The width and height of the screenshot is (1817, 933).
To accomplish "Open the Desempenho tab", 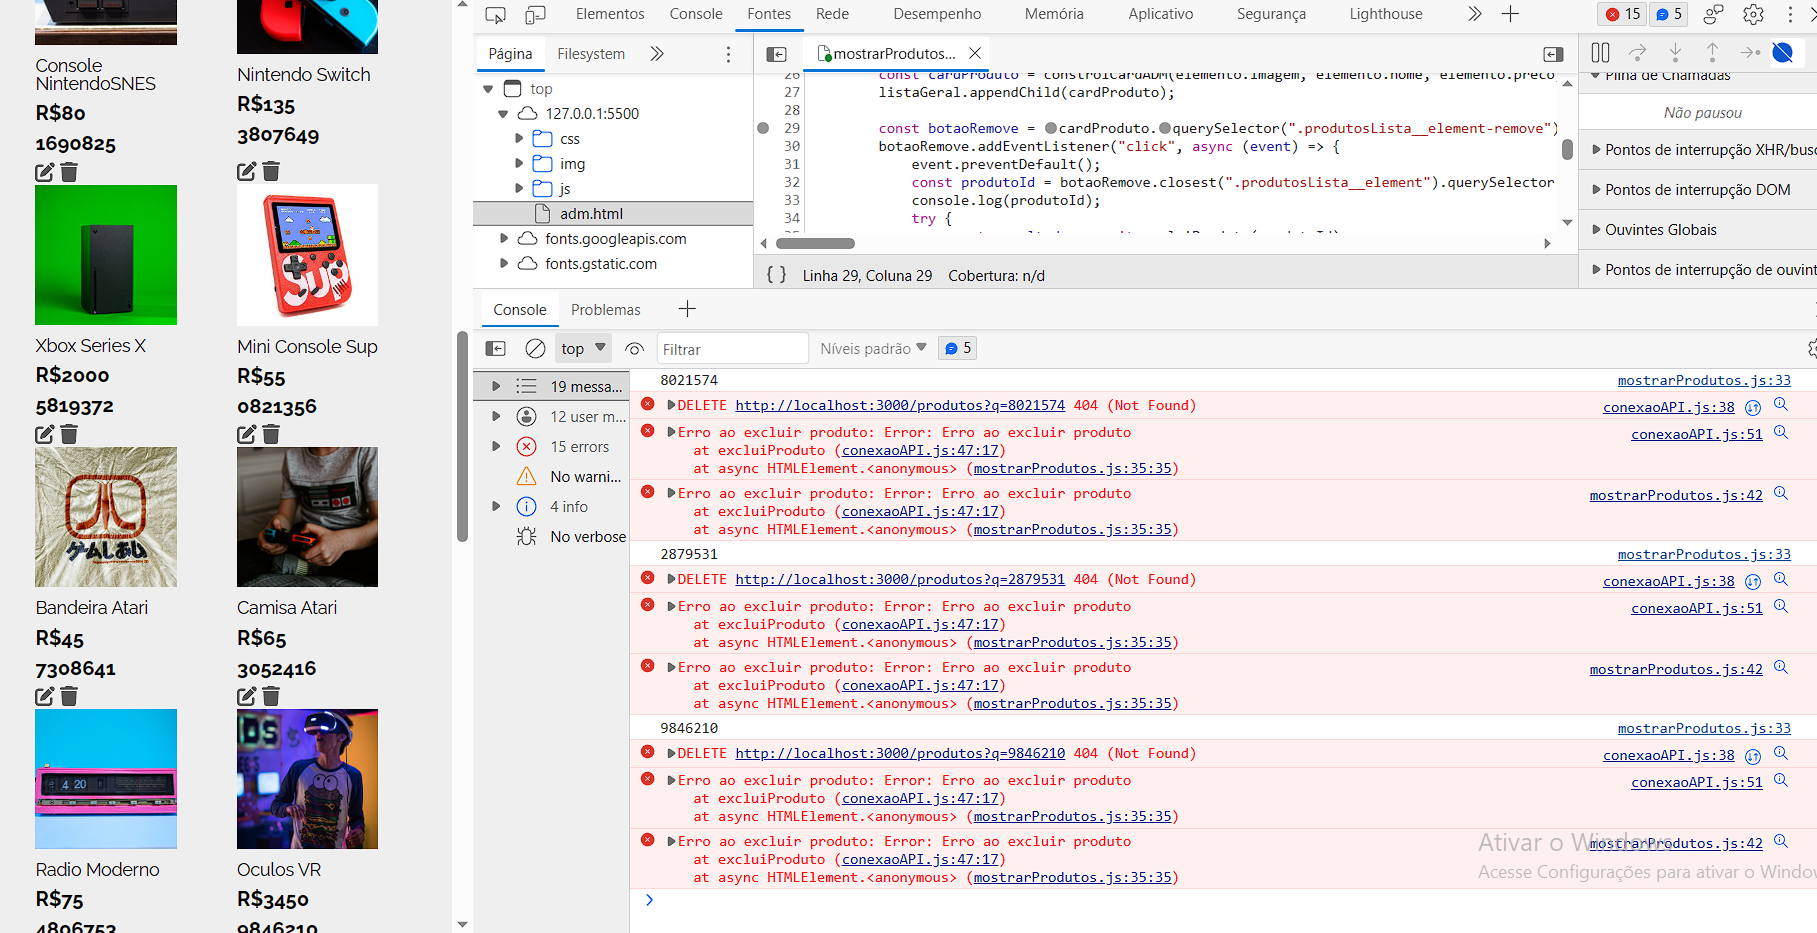I will (937, 14).
